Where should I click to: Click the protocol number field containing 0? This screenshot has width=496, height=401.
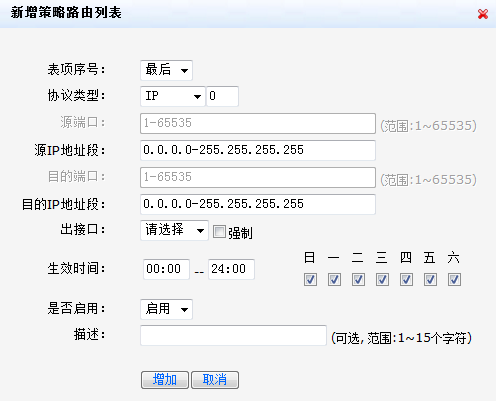[x=223, y=96]
